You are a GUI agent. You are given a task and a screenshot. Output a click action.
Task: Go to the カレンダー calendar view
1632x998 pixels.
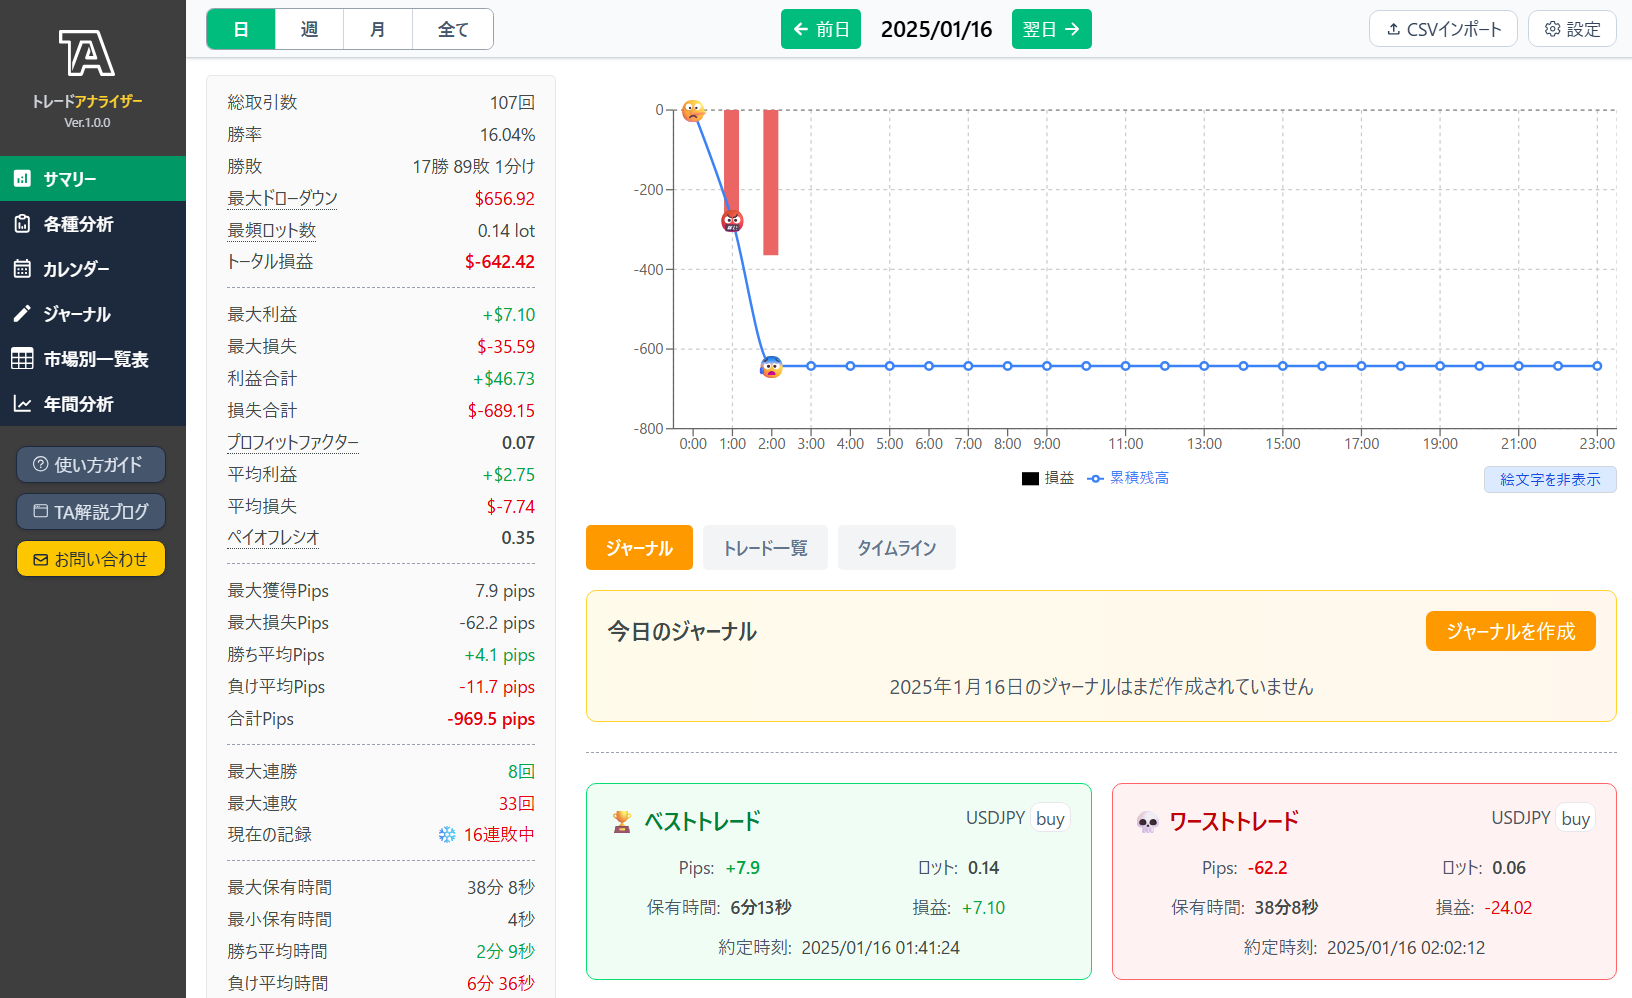[x=92, y=269]
